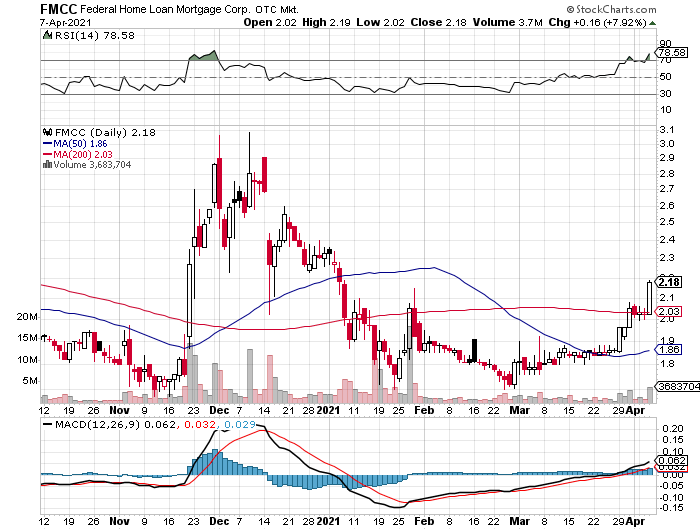Click the Apr label under the price panel
700x530 pixels.
click(635, 410)
